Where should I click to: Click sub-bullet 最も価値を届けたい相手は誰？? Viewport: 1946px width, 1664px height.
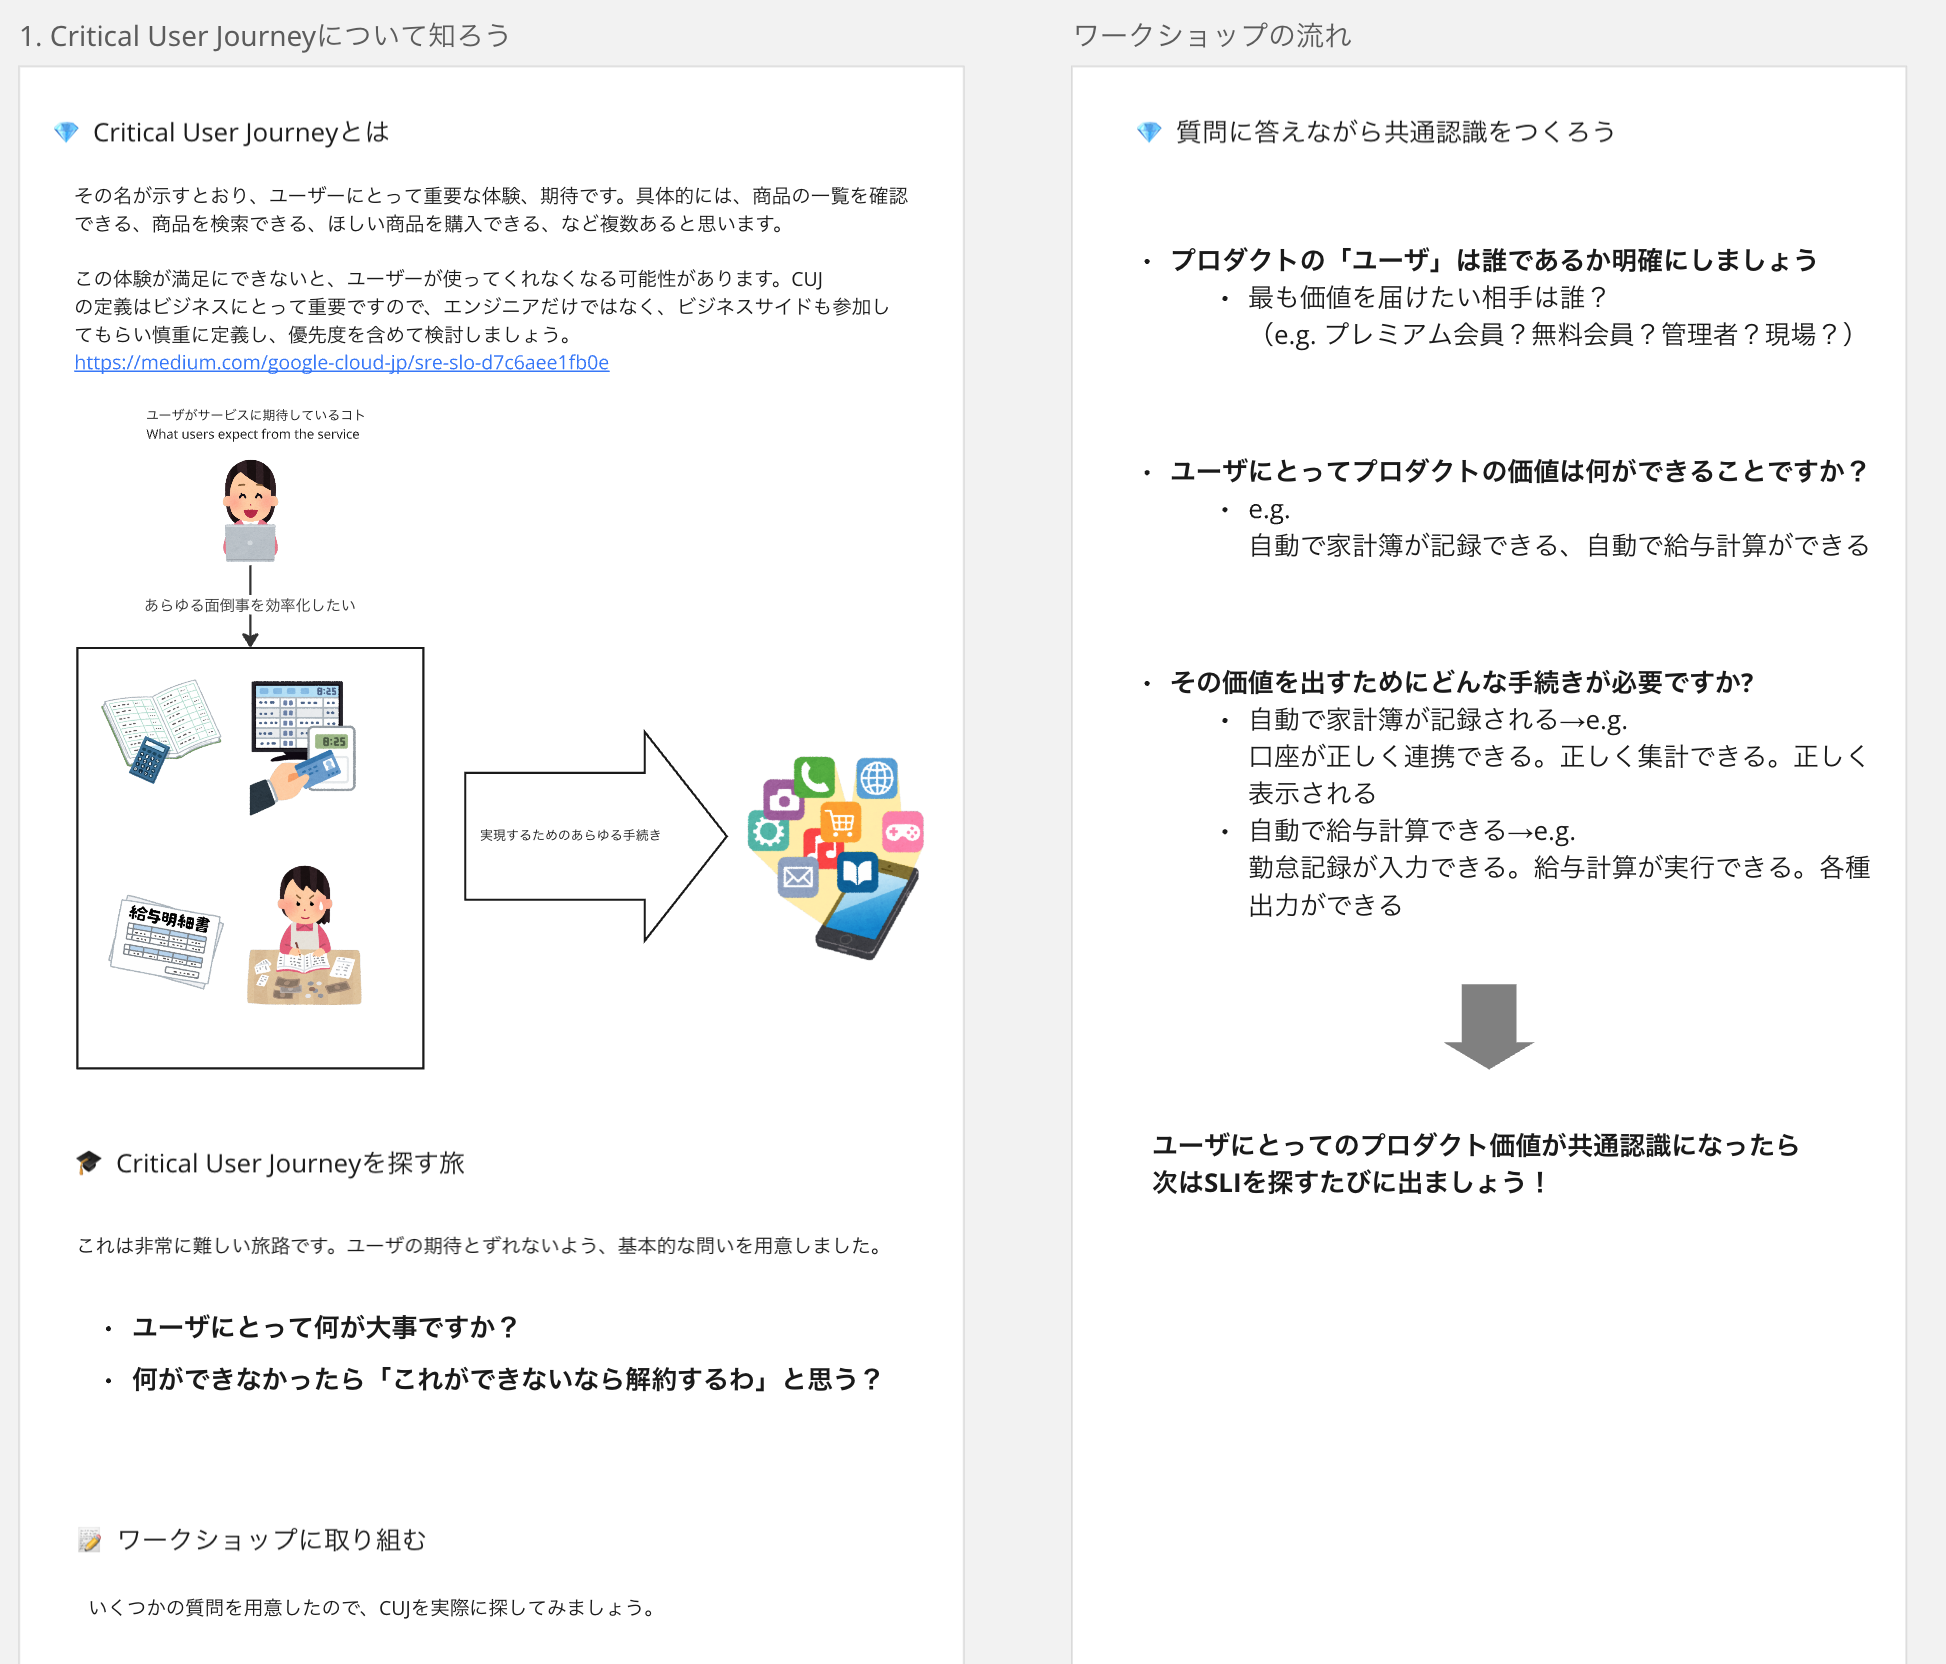click(x=1428, y=297)
